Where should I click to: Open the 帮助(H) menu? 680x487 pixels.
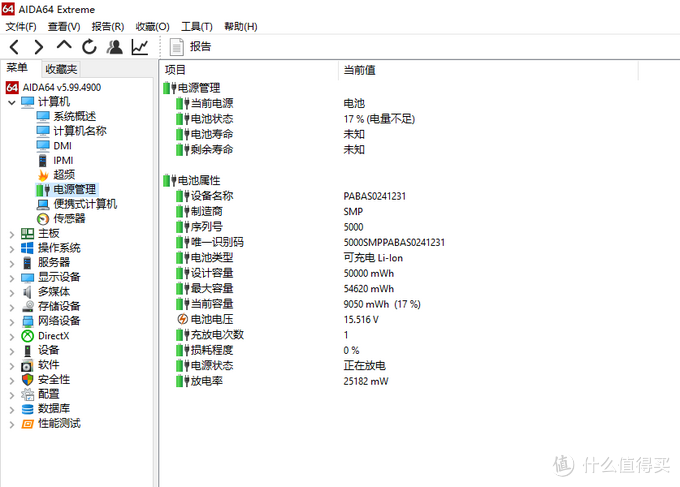coord(241,27)
